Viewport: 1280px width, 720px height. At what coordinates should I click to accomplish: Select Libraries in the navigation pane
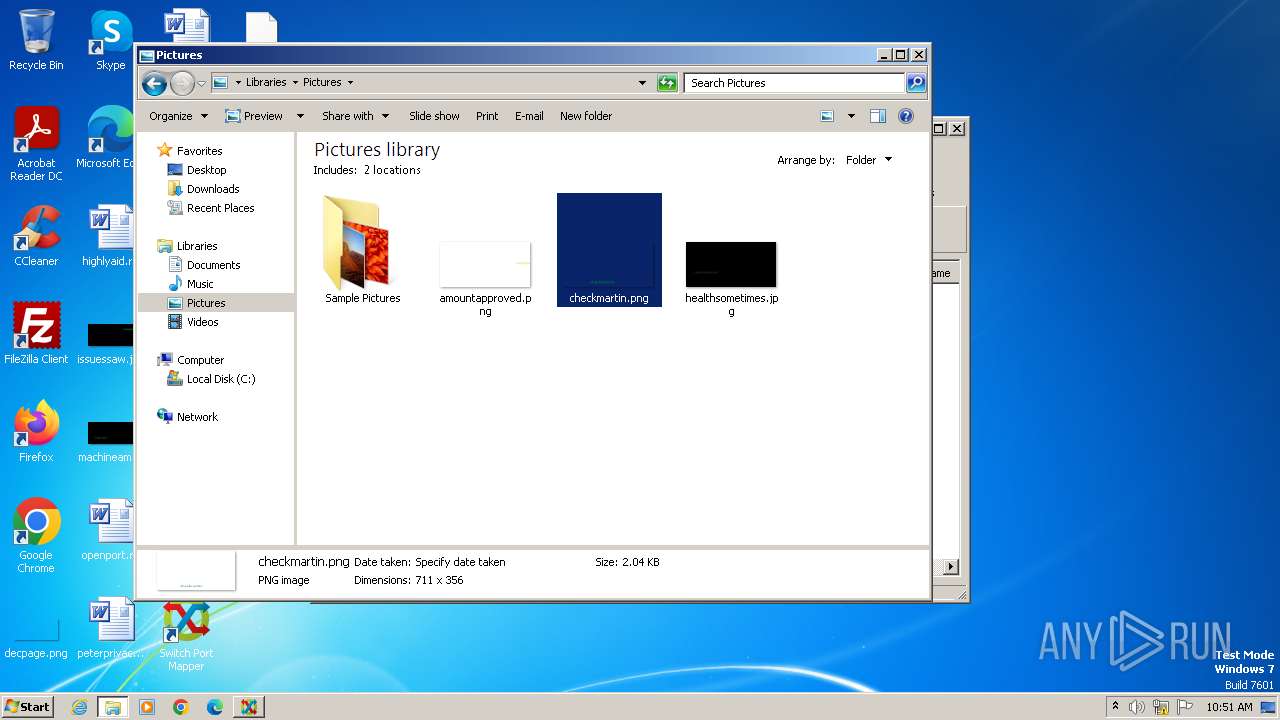197,246
